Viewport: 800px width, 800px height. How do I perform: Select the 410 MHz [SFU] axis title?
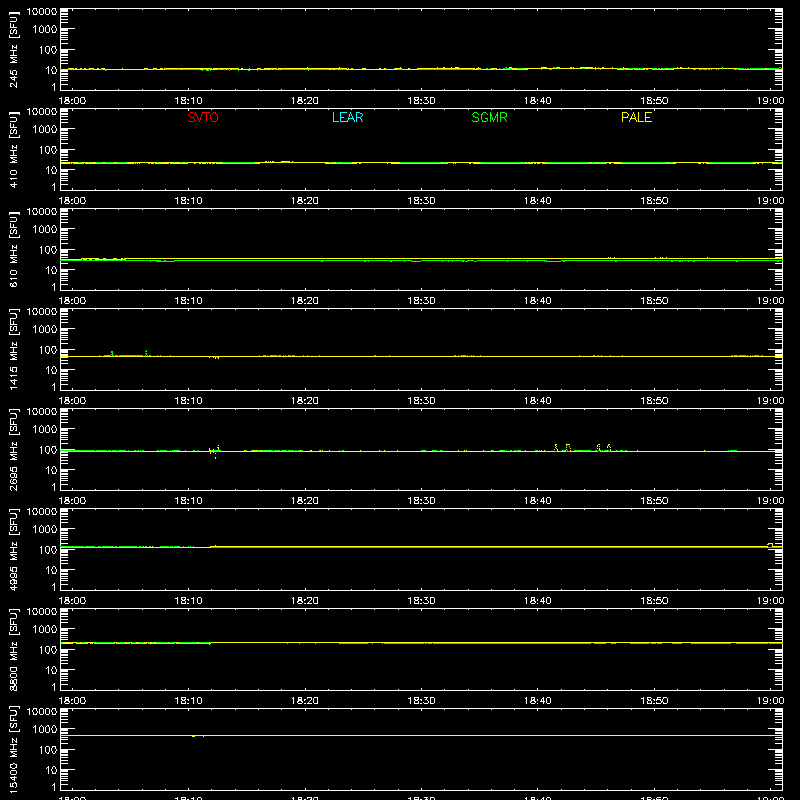pos(14,149)
